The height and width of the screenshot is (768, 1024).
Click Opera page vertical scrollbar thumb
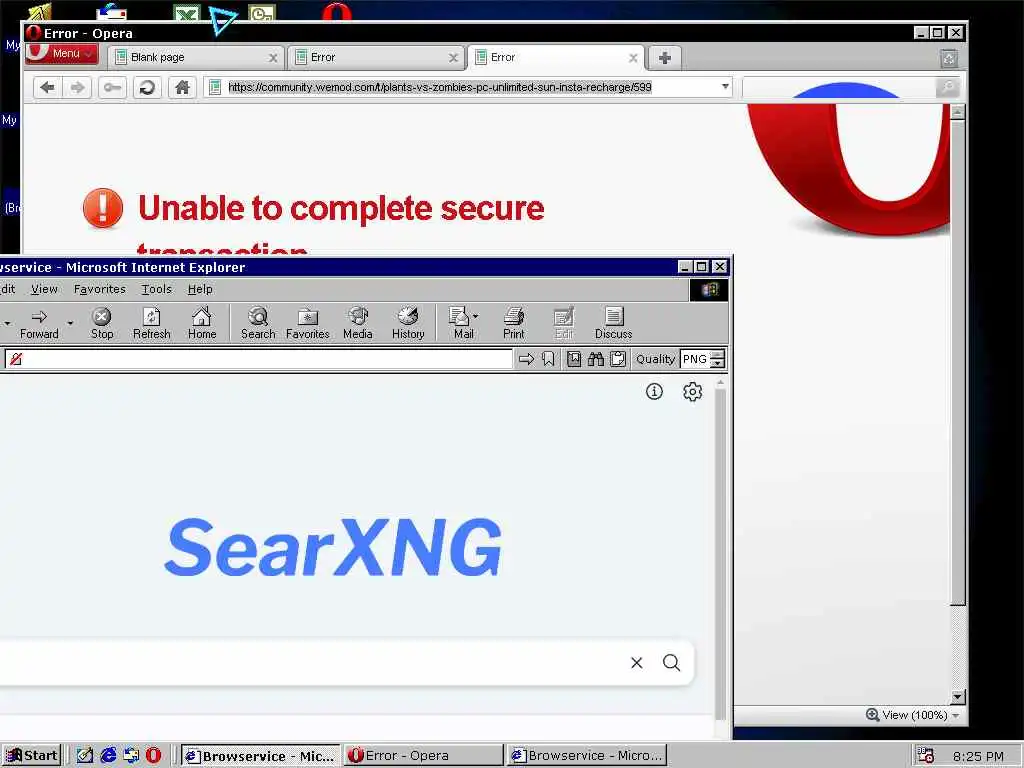coord(957,362)
